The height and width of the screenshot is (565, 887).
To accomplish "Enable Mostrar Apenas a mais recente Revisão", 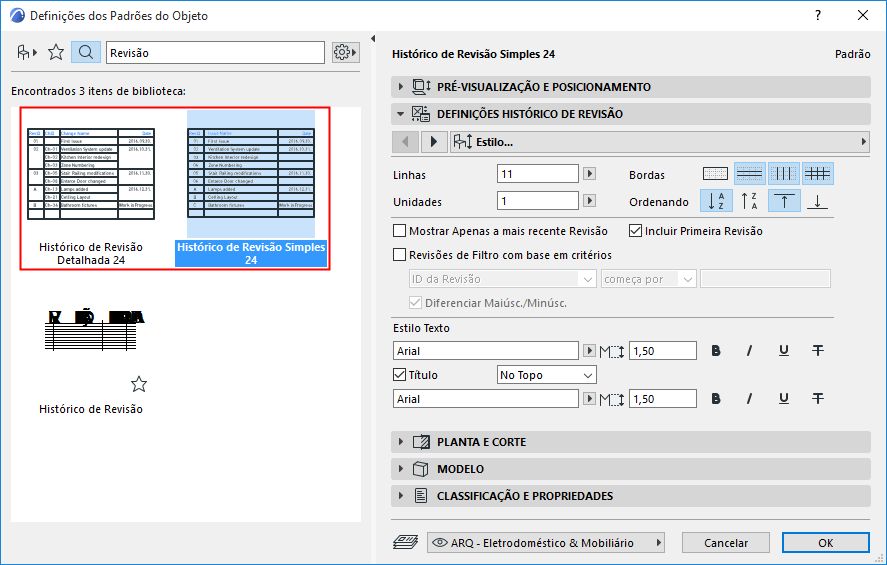I will pyautogui.click(x=399, y=231).
